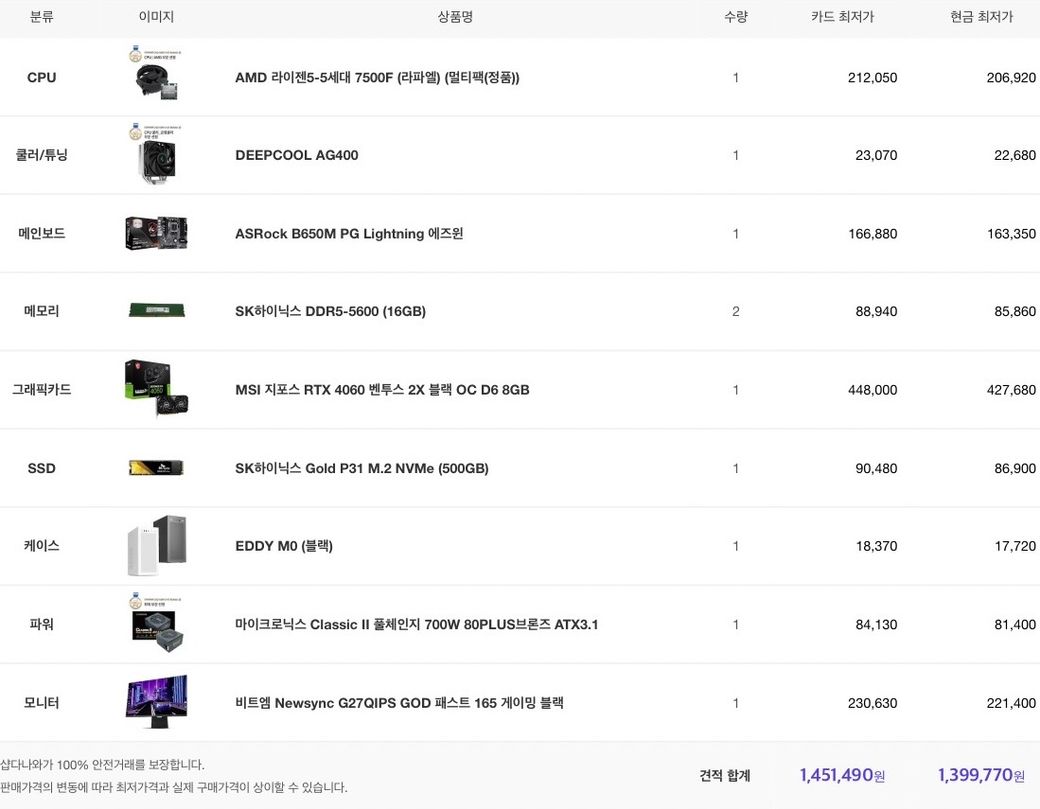Open the EDDY M0 (블랙) product link

click(284, 546)
